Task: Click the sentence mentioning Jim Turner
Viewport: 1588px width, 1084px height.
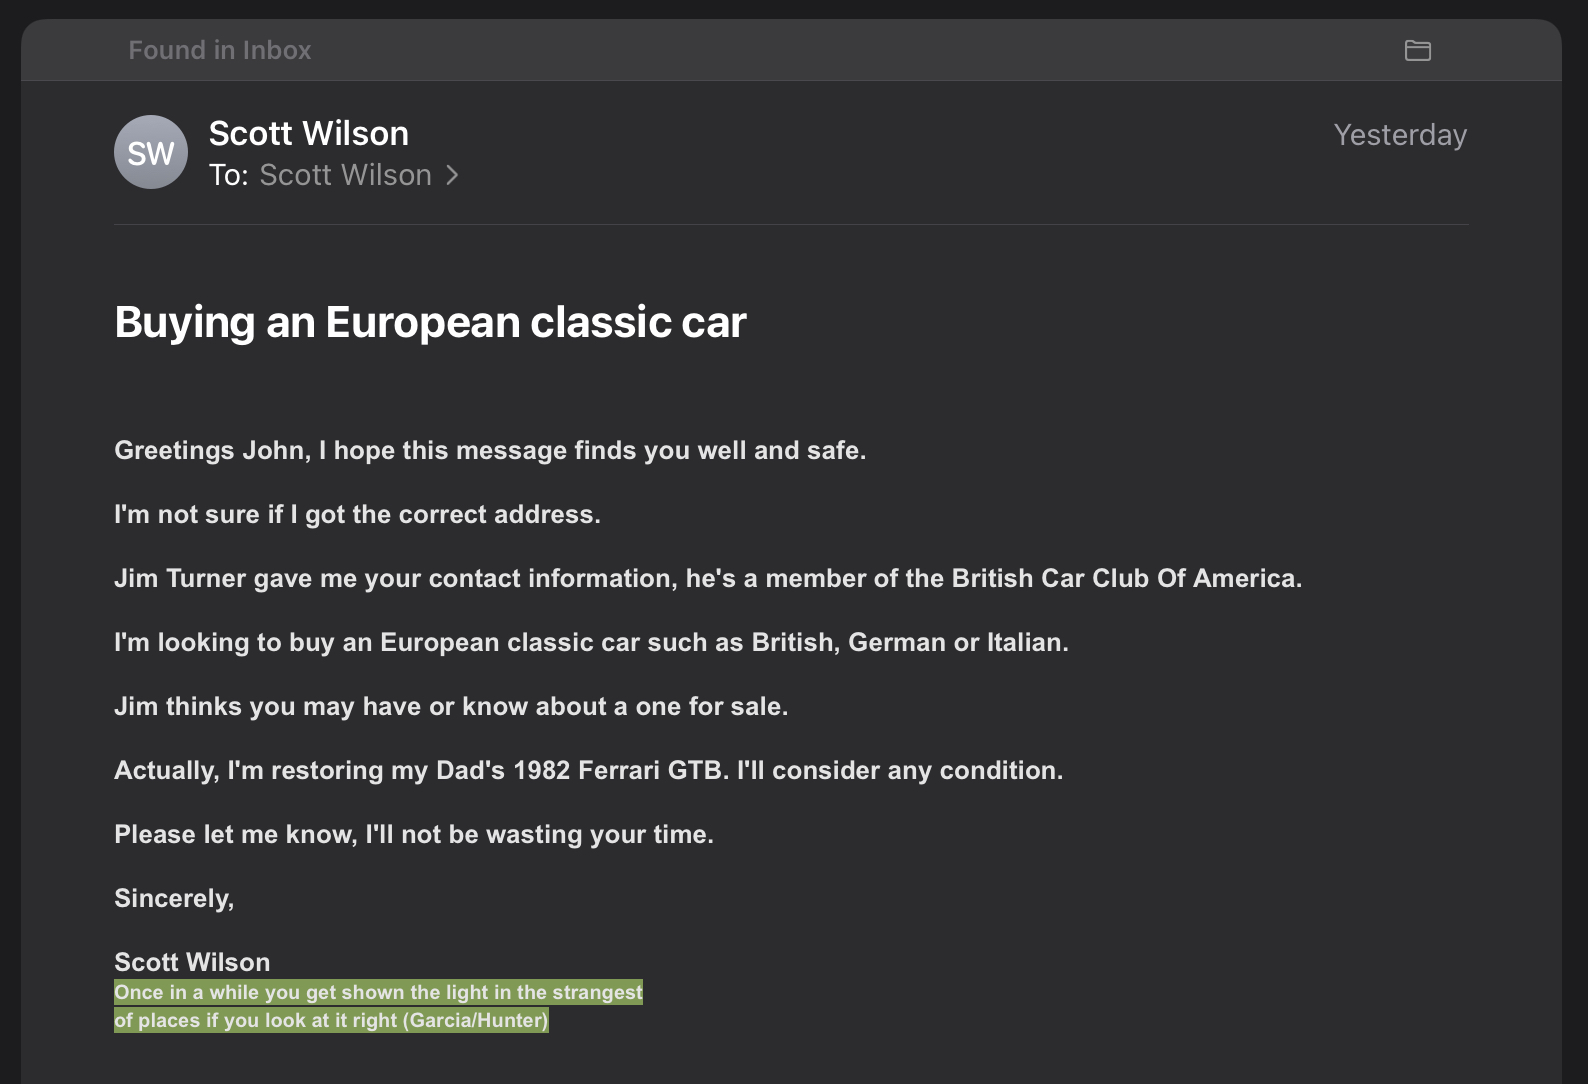Action: tap(708, 578)
